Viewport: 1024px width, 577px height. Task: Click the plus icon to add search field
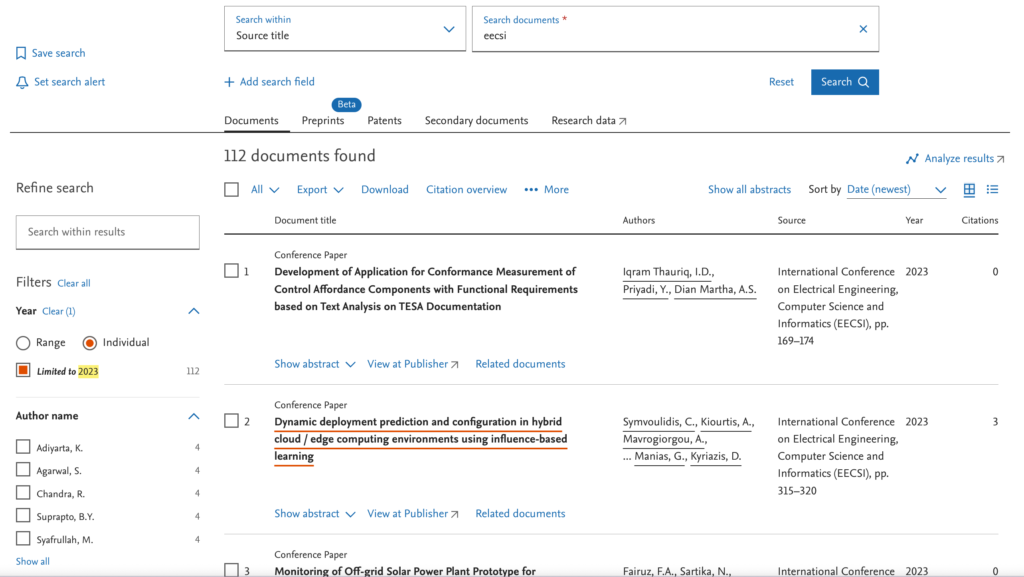tap(229, 82)
